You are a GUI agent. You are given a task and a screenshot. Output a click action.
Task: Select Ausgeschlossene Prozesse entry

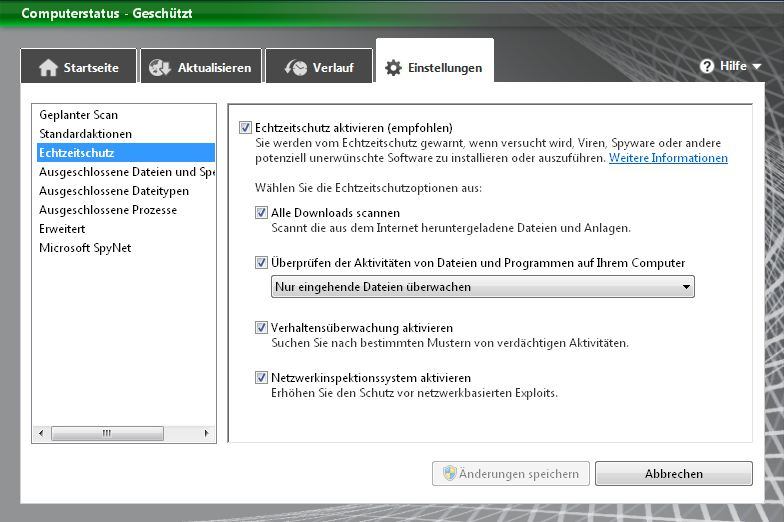click(x=126, y=210)
